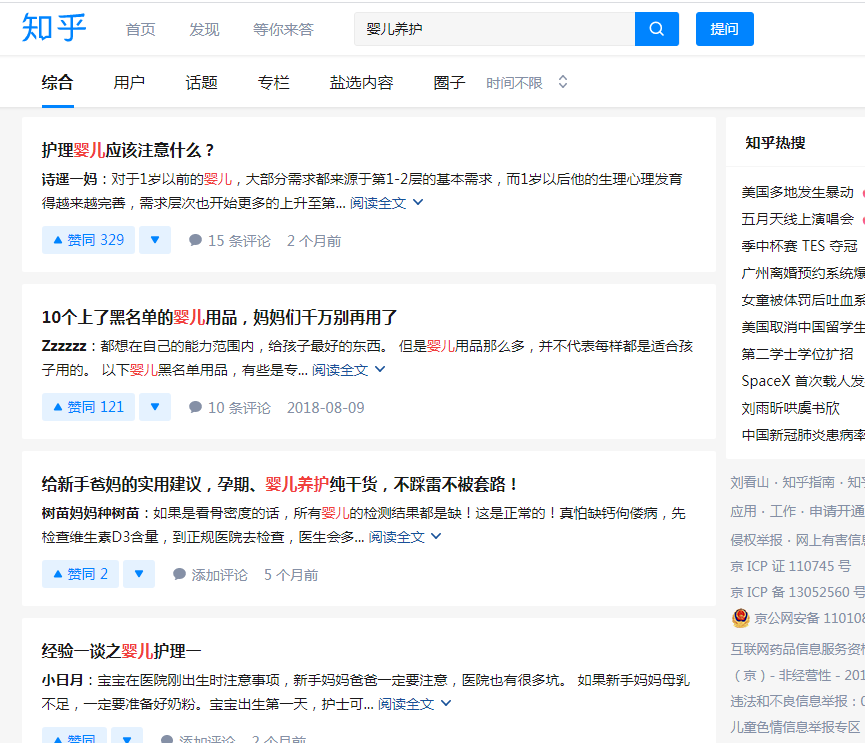The image size is (865, 743).
Task: Switch to the 圈子 tab
Action: [x=449, y=83]
